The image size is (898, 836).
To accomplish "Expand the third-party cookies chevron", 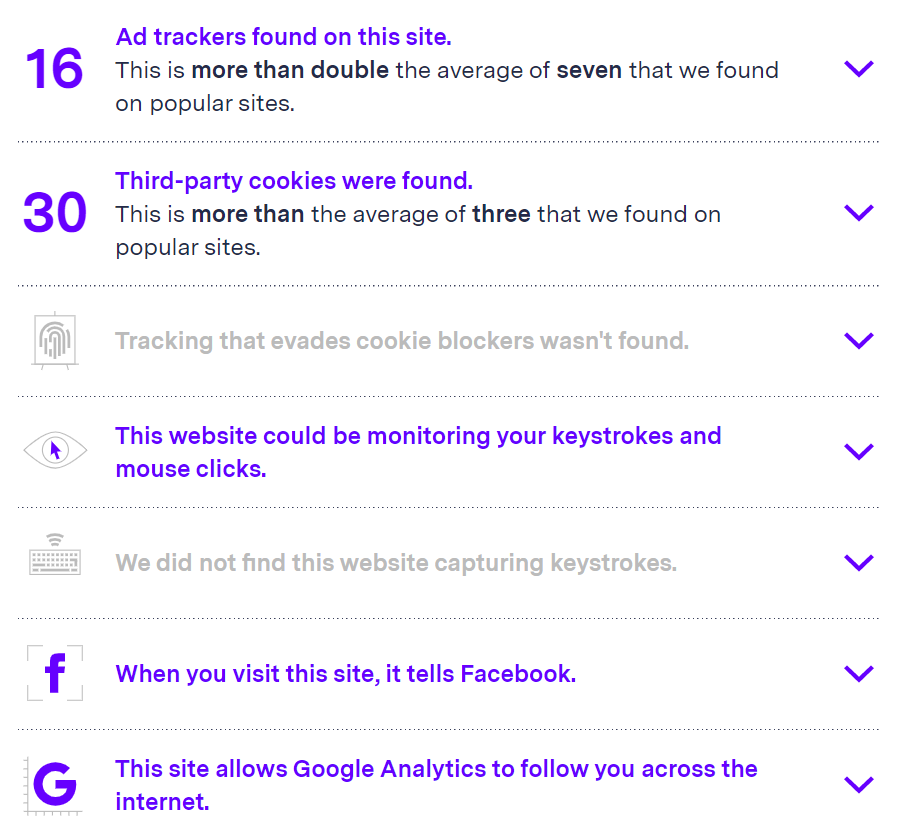I will coord(859,212).
